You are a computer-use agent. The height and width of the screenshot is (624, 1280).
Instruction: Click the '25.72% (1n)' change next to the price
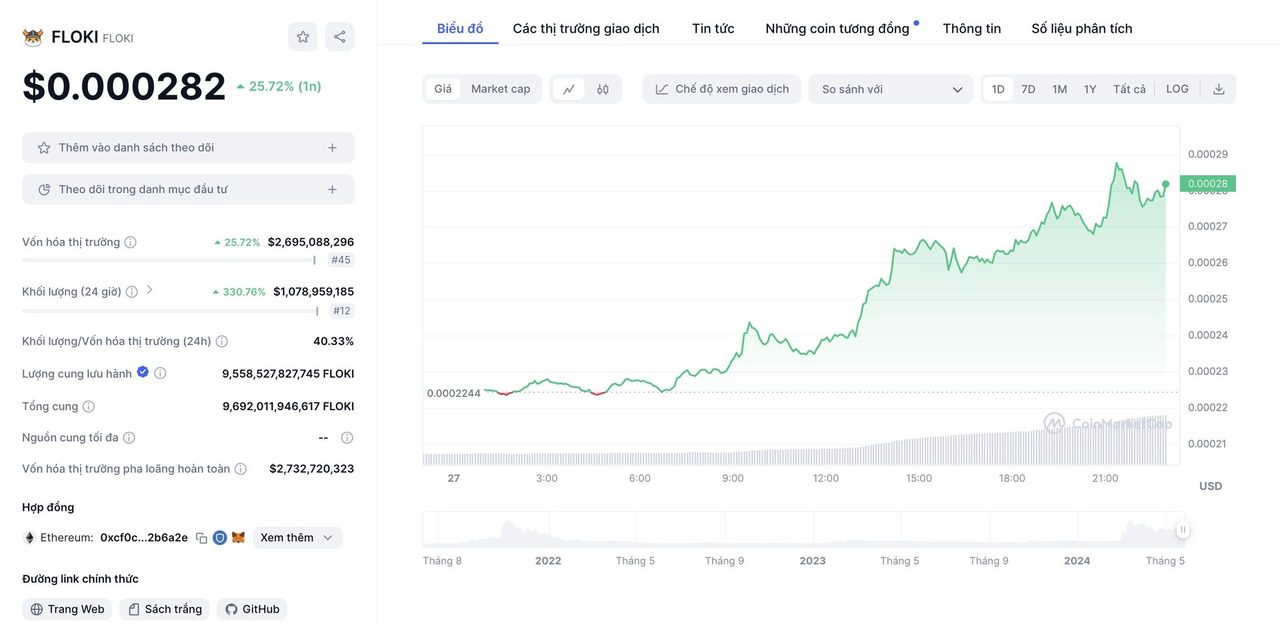[279, 86]
